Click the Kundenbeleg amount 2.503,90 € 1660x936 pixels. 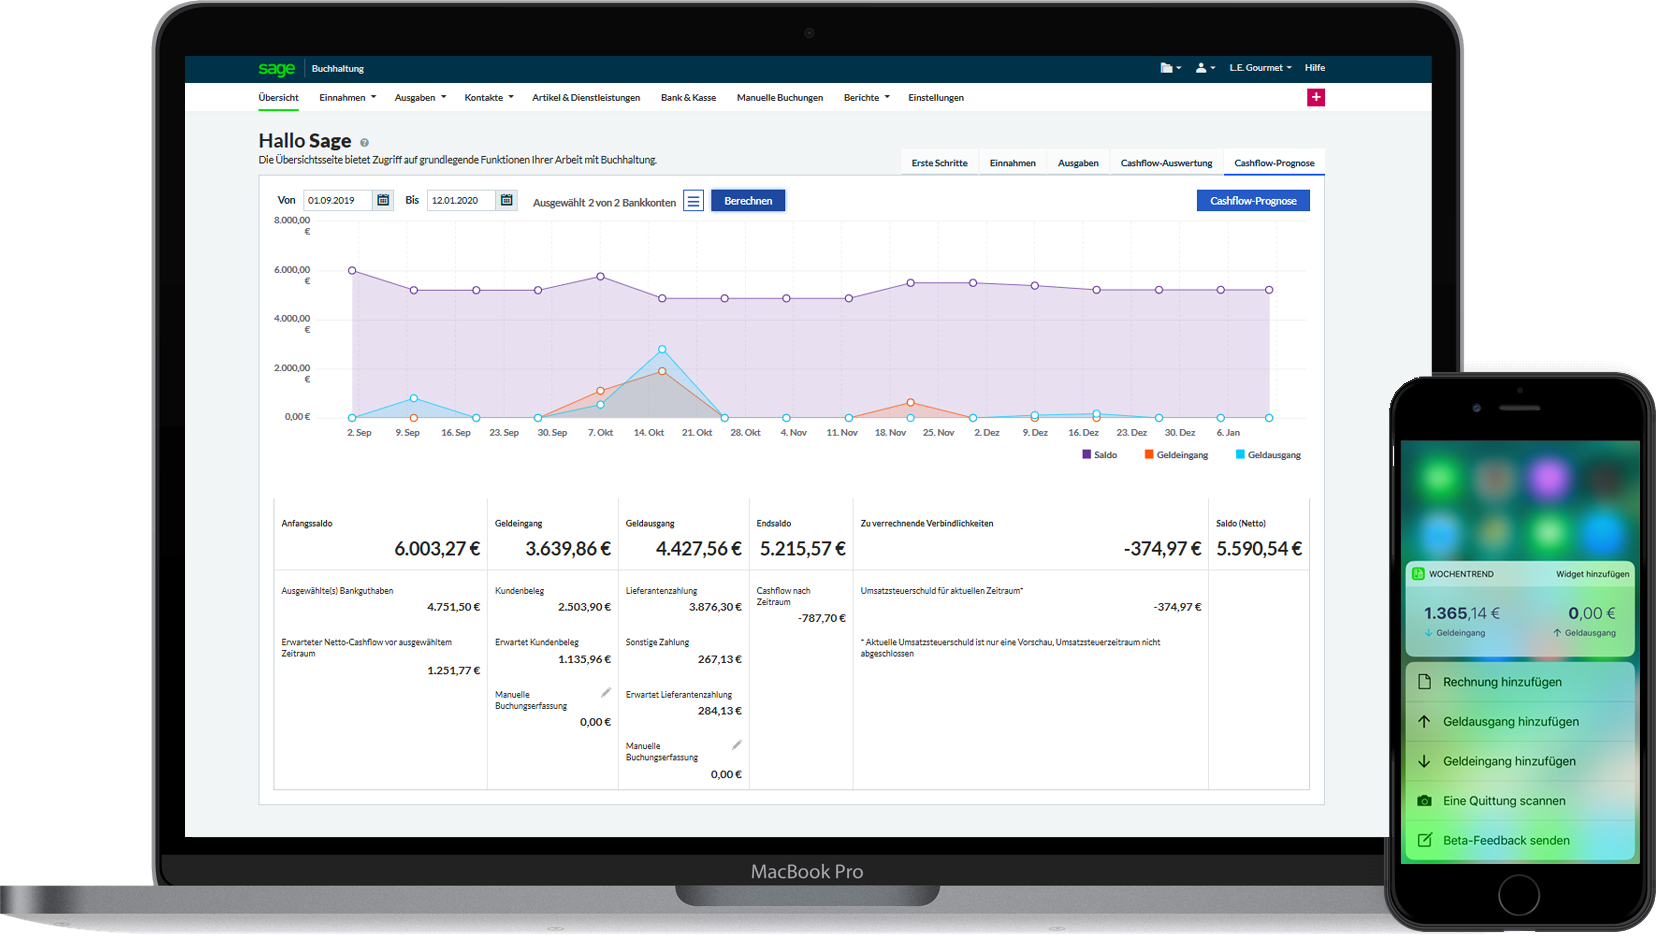click(x=584, y=607)
